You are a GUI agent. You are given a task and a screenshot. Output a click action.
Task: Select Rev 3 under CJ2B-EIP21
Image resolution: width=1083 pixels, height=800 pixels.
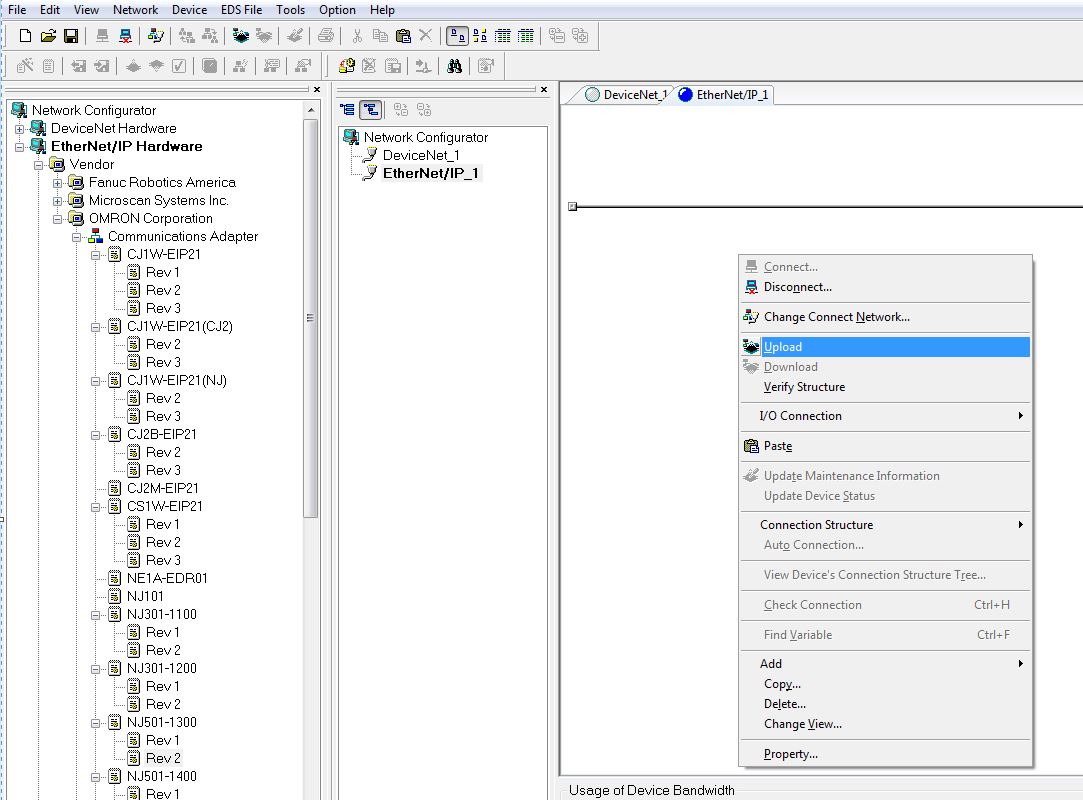click(163, 470)
